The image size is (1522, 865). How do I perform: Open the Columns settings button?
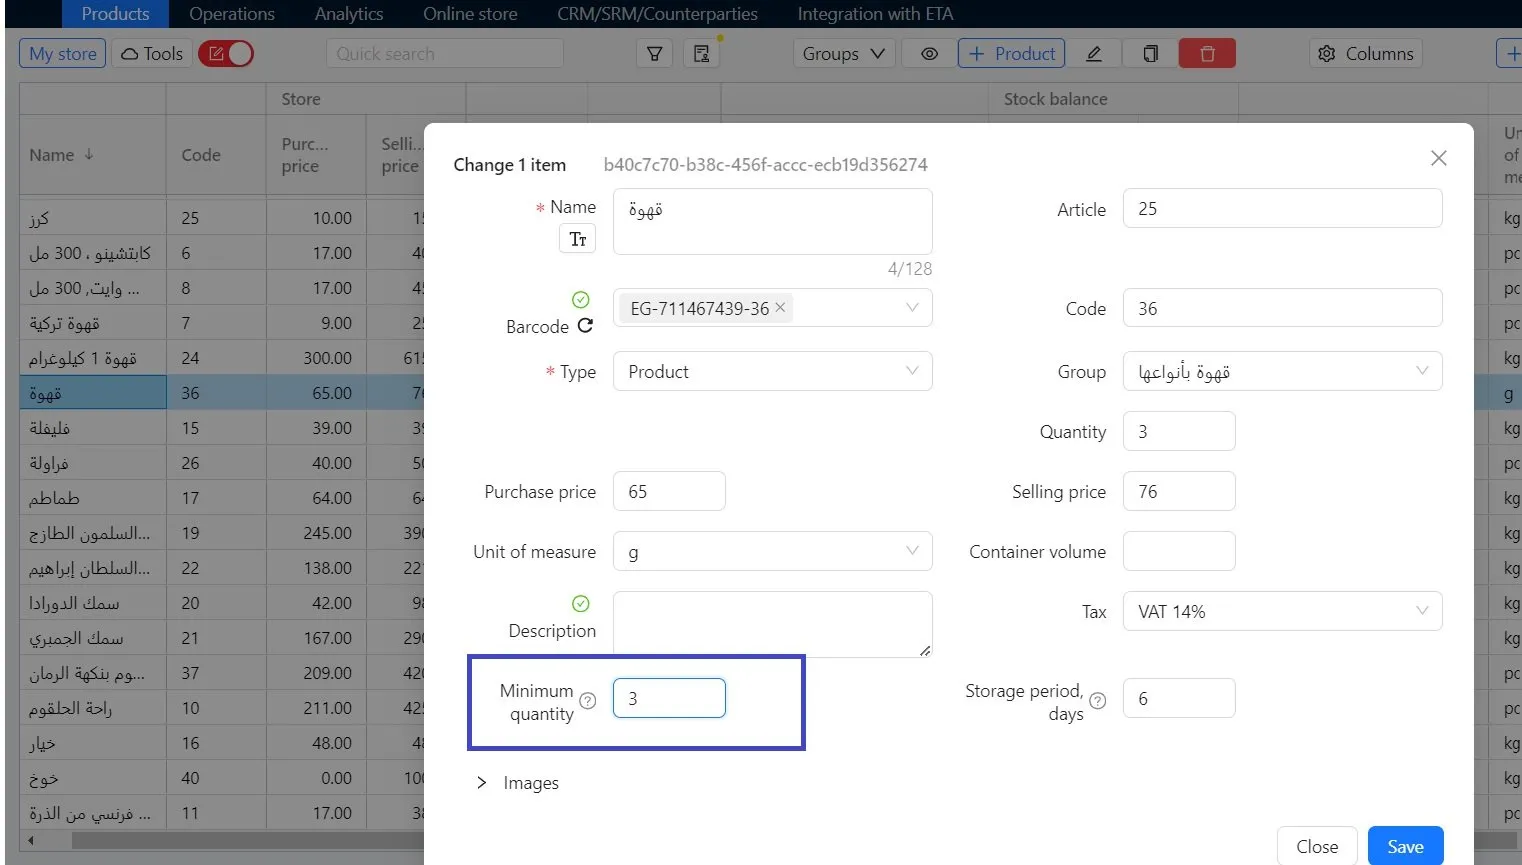(1366, 54)
